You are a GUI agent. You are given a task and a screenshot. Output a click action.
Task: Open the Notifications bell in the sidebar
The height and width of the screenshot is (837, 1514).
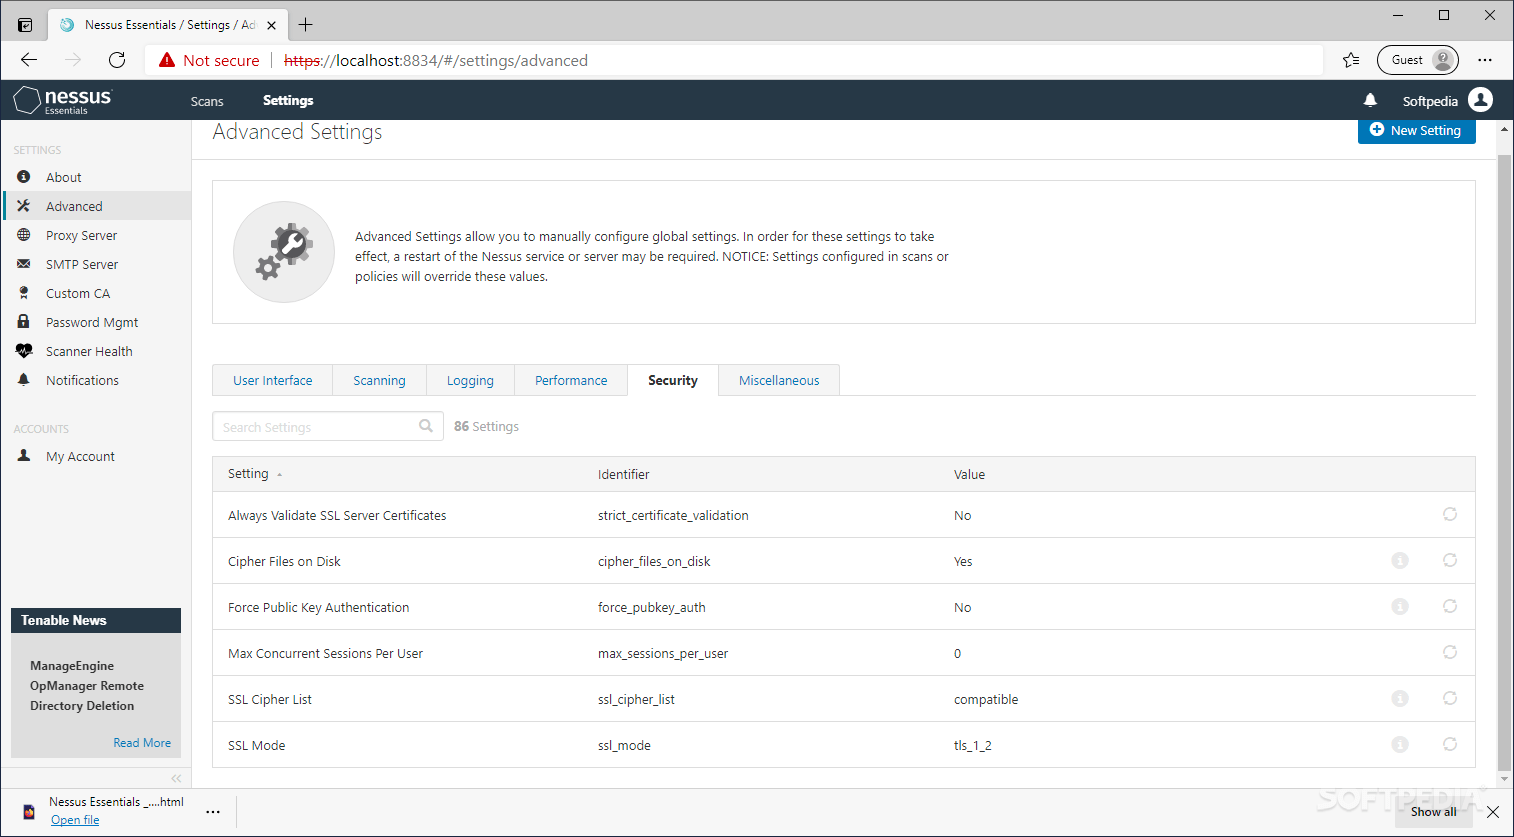(23, 380)
